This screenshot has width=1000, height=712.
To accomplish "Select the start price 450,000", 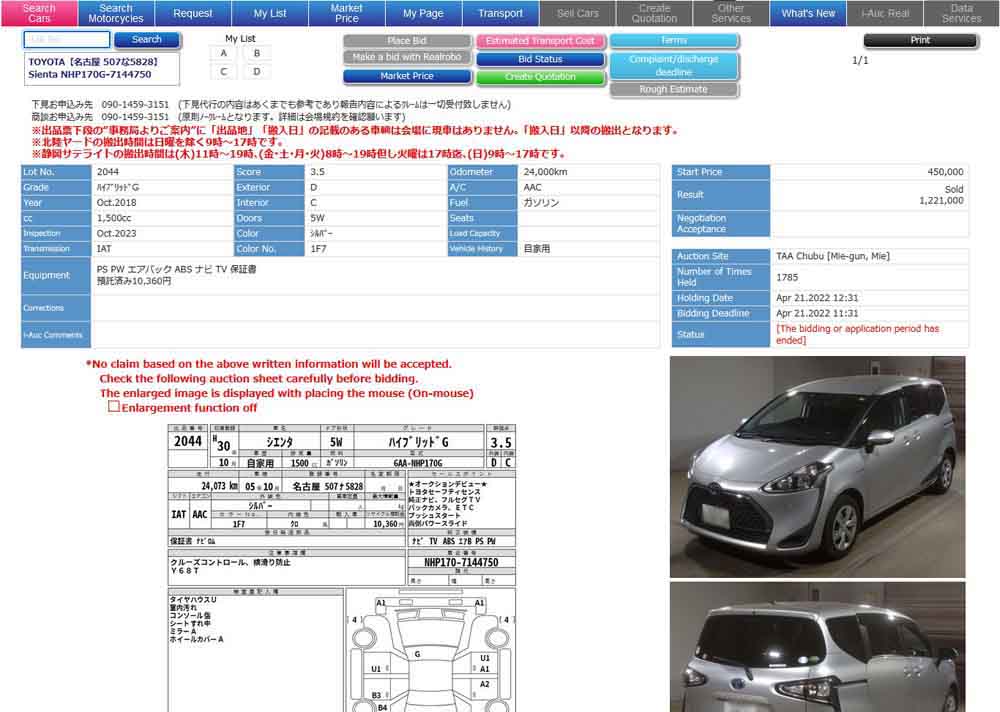I will [945, 172].
